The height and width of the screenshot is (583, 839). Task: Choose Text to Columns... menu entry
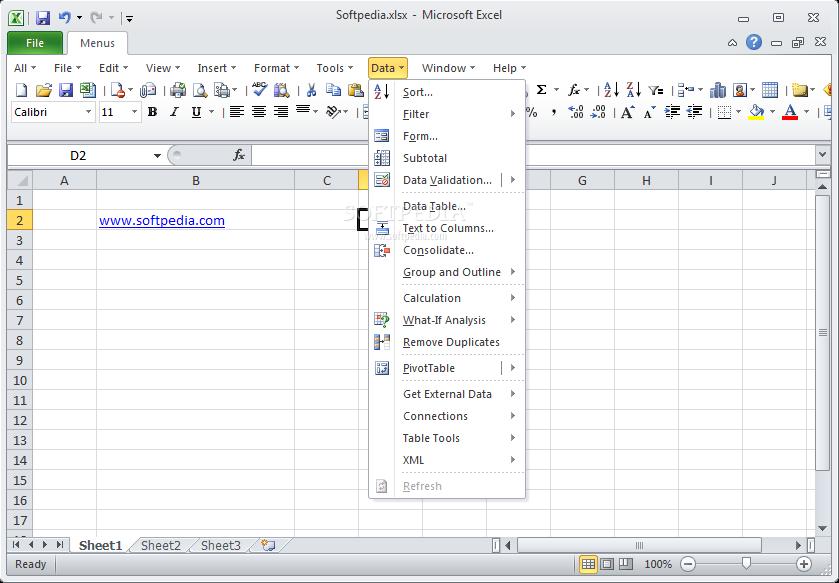(447, 228)
